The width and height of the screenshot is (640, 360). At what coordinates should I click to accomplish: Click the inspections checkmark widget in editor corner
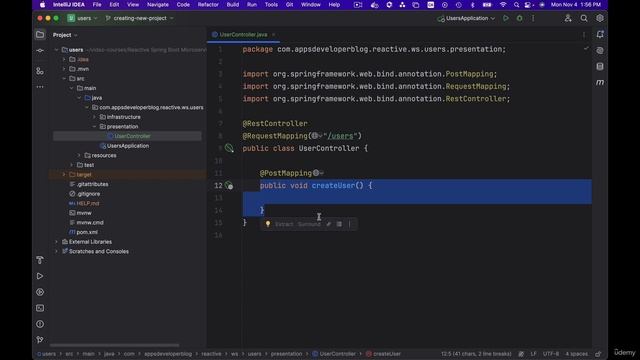(586, 49)
